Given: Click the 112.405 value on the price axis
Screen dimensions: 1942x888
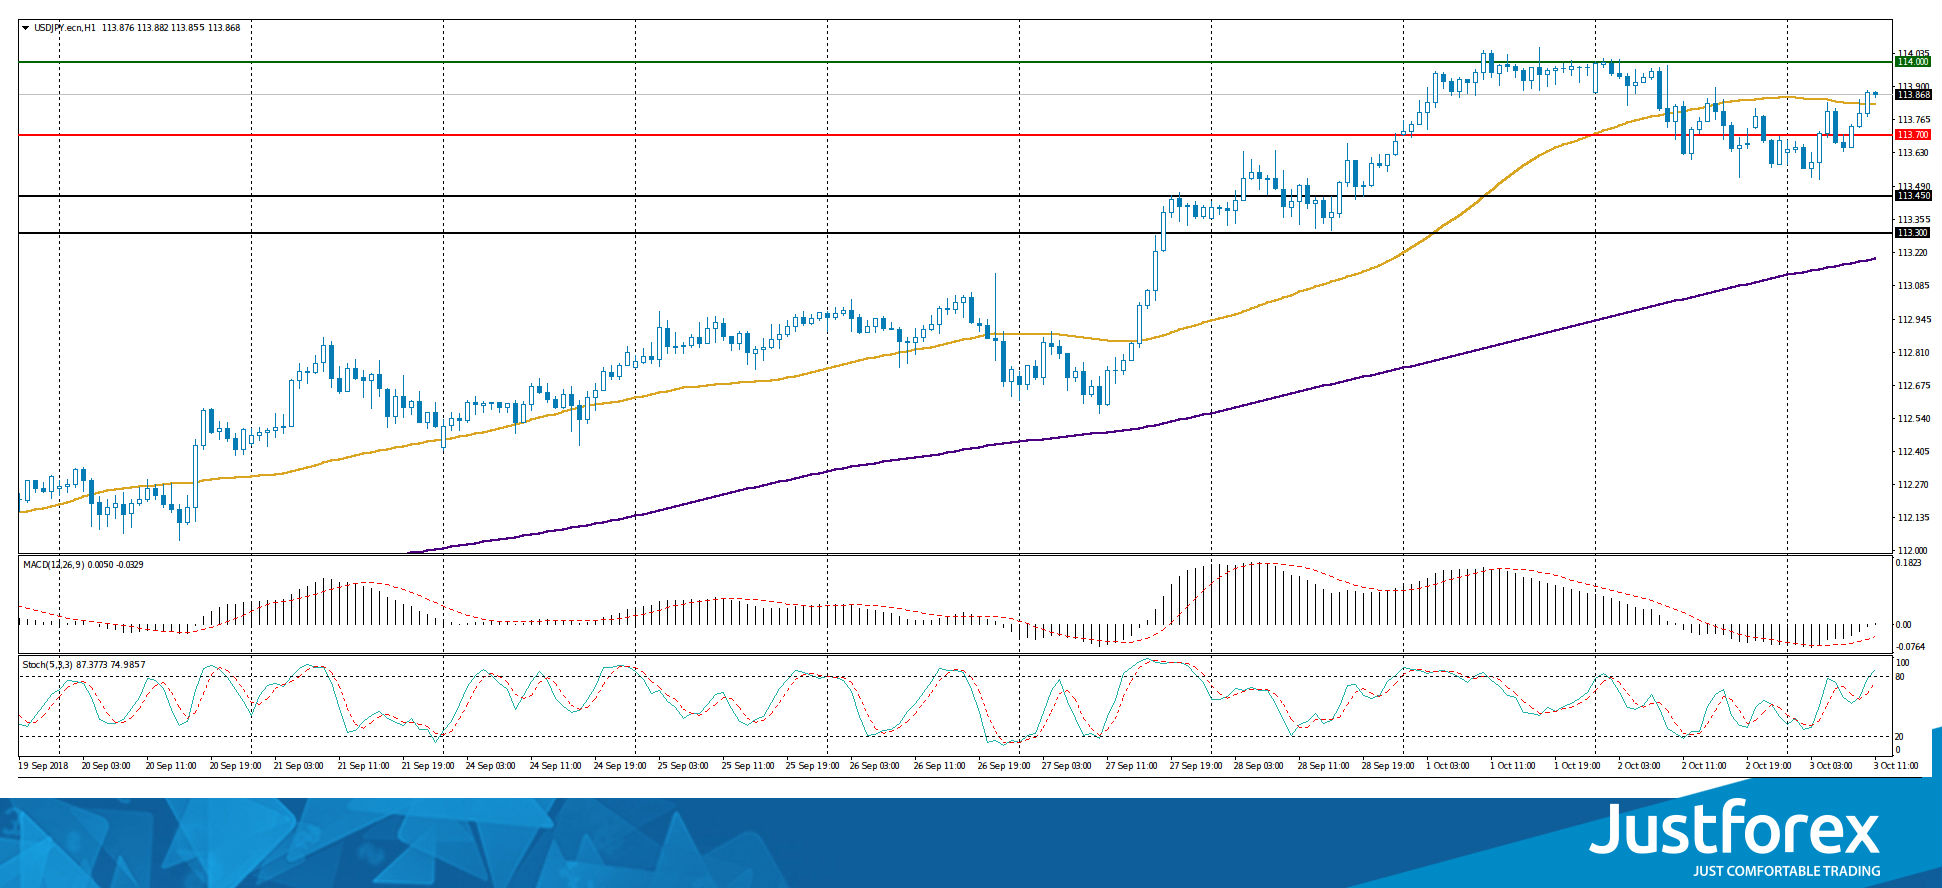Looking at the screenshot, I should [x=1913, y=452].
